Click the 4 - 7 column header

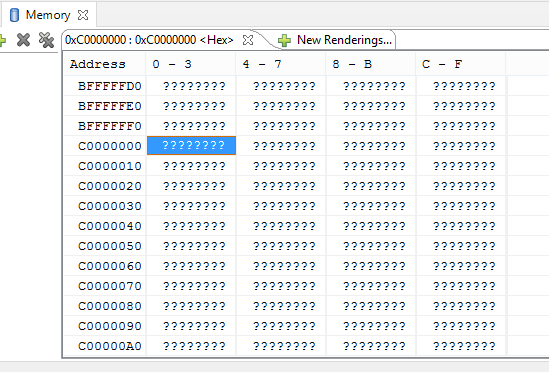[x=281, y=64]
